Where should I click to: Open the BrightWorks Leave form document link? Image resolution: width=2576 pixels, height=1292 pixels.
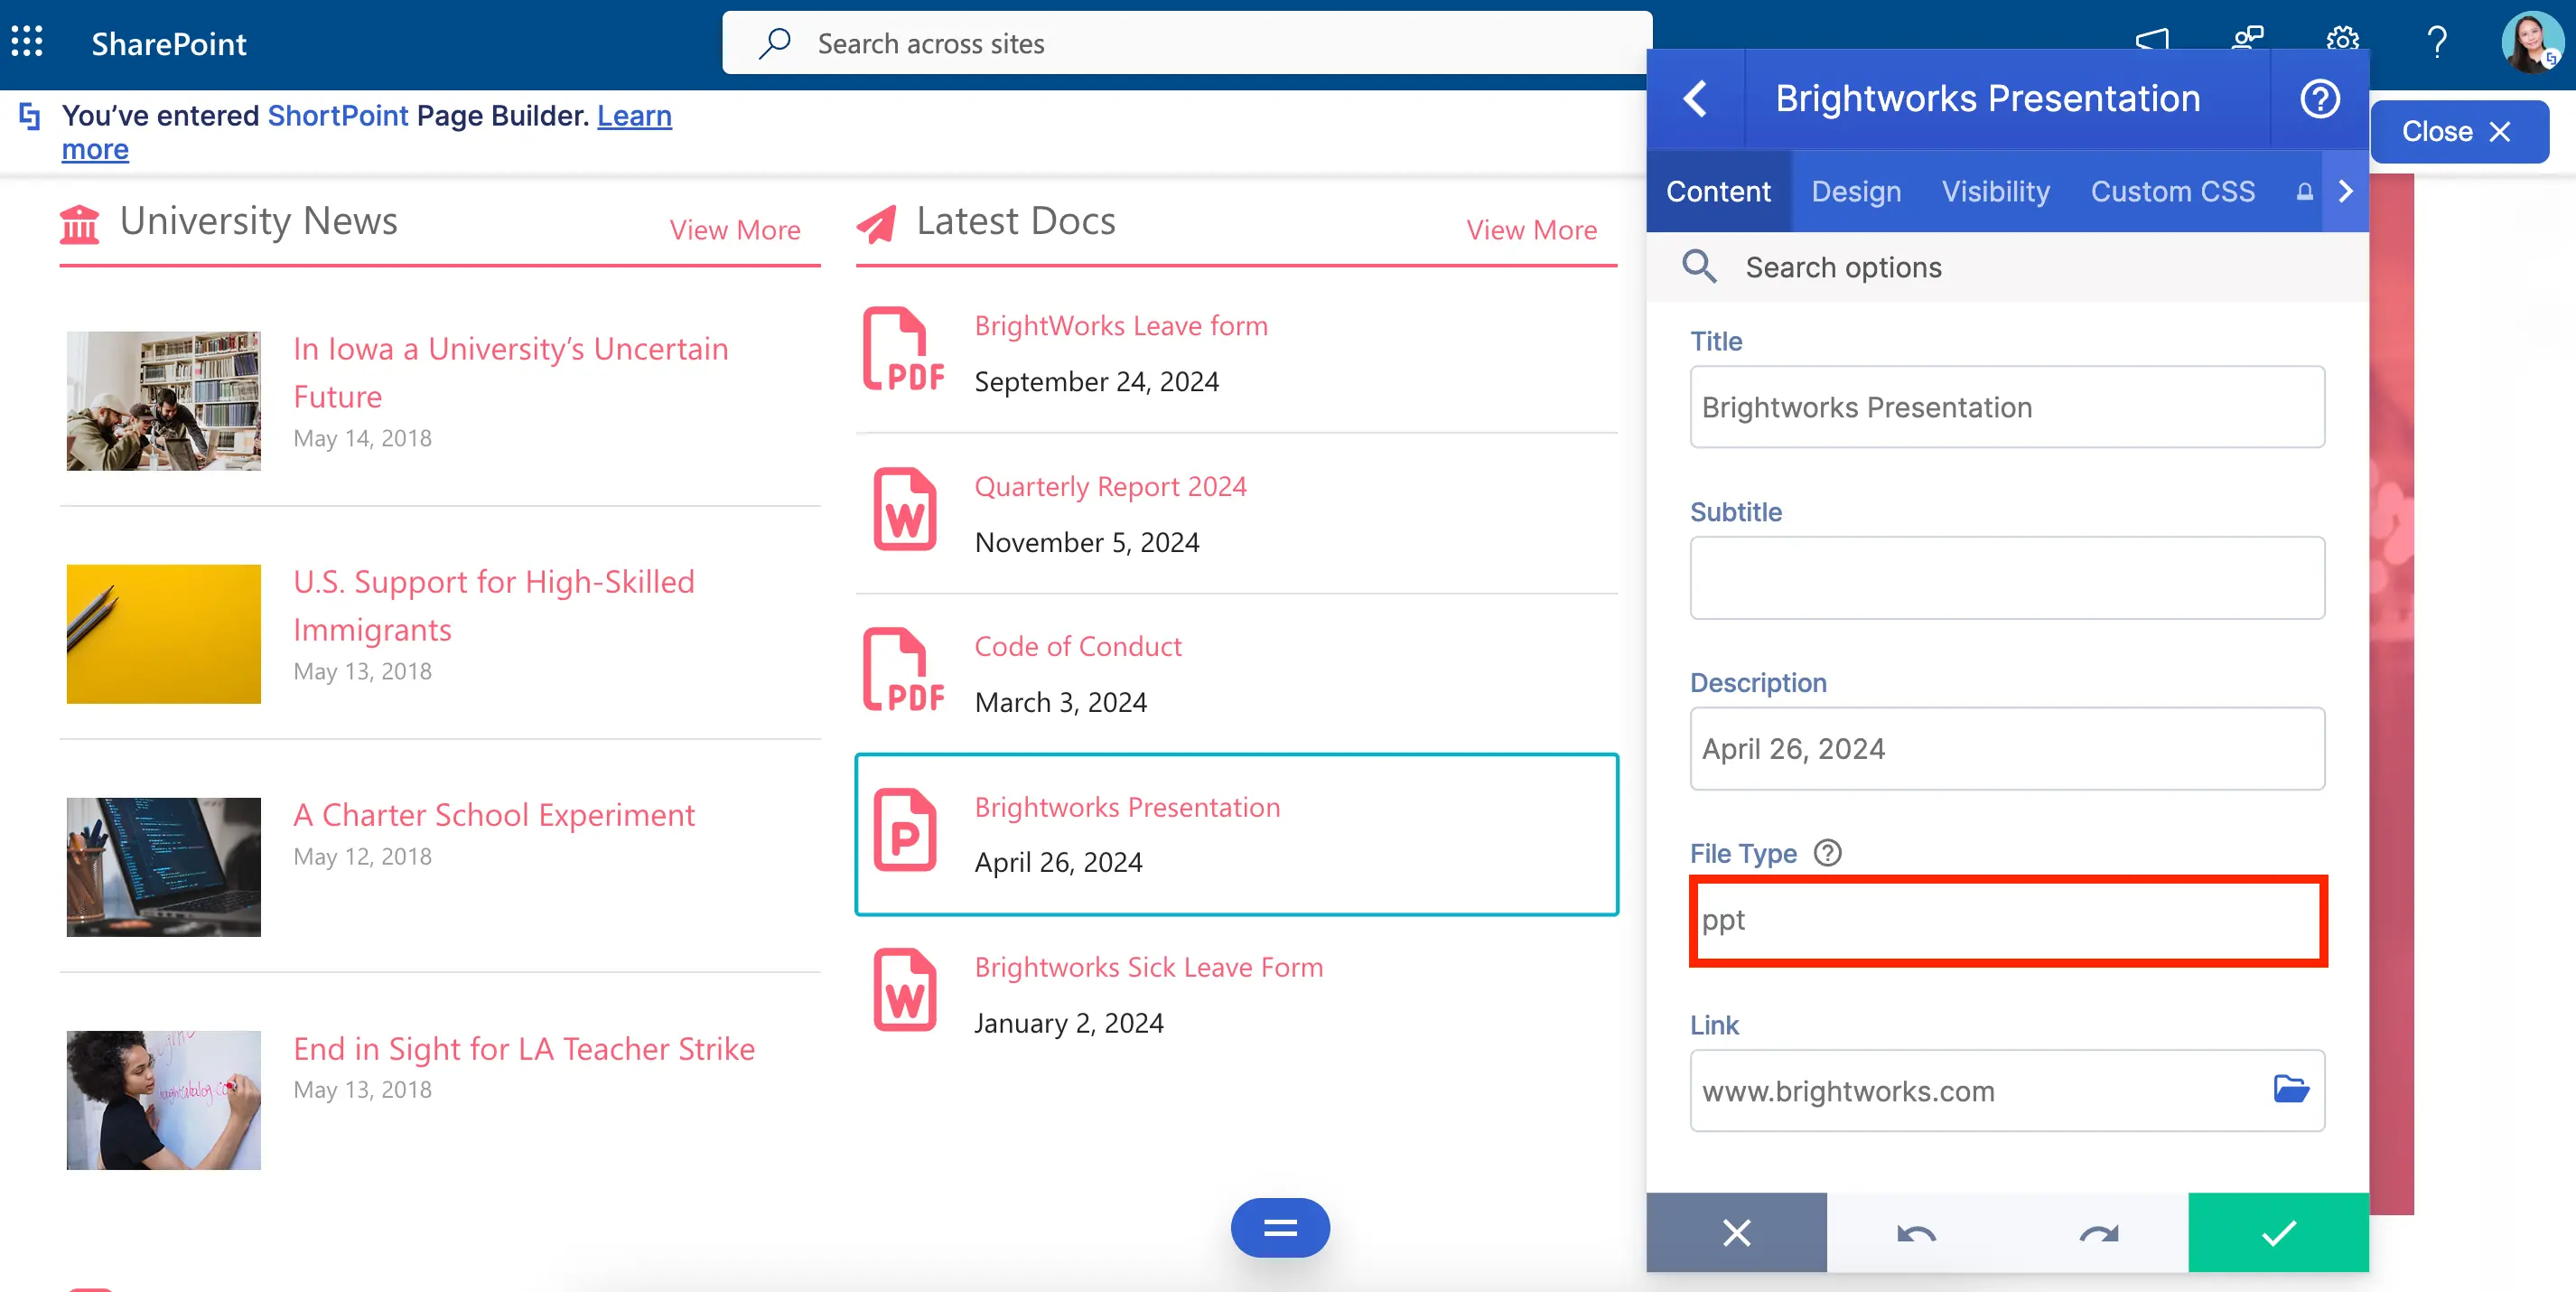1121,326
